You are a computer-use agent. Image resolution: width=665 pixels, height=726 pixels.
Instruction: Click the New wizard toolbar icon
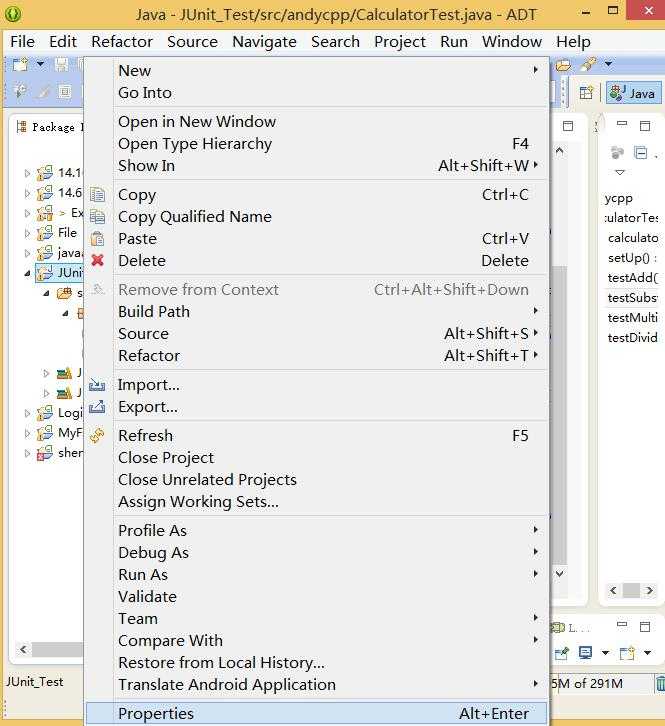pyautogui.click(x=20, y=64)
